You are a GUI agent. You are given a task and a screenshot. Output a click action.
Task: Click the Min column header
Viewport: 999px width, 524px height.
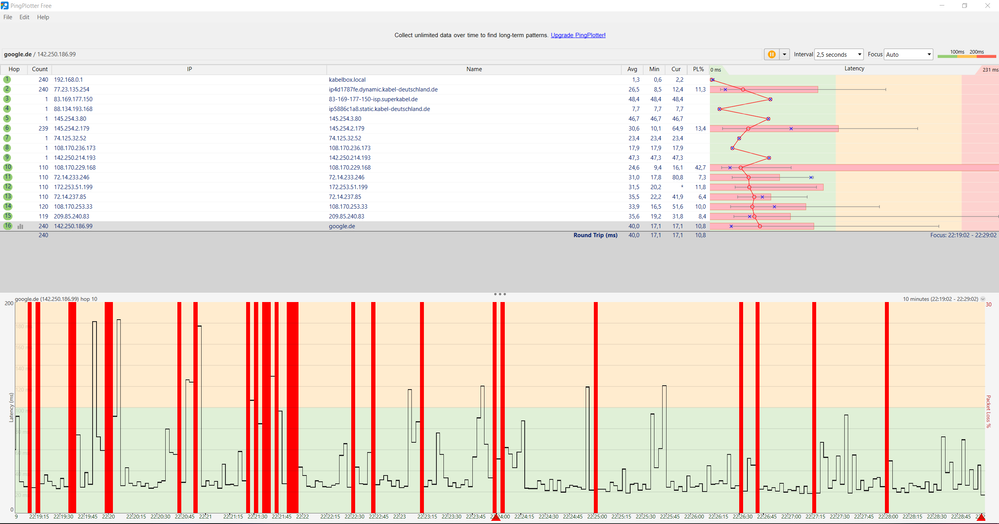coord(654,69)
